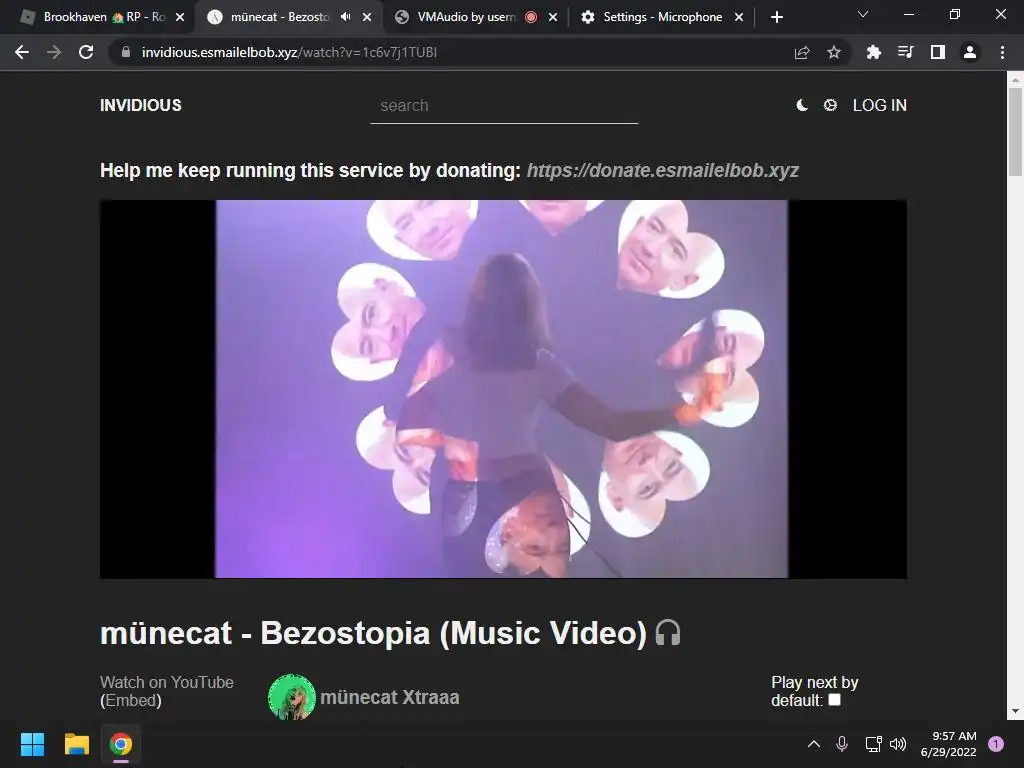Bookmark this page with the star

[x=833, y=52]
